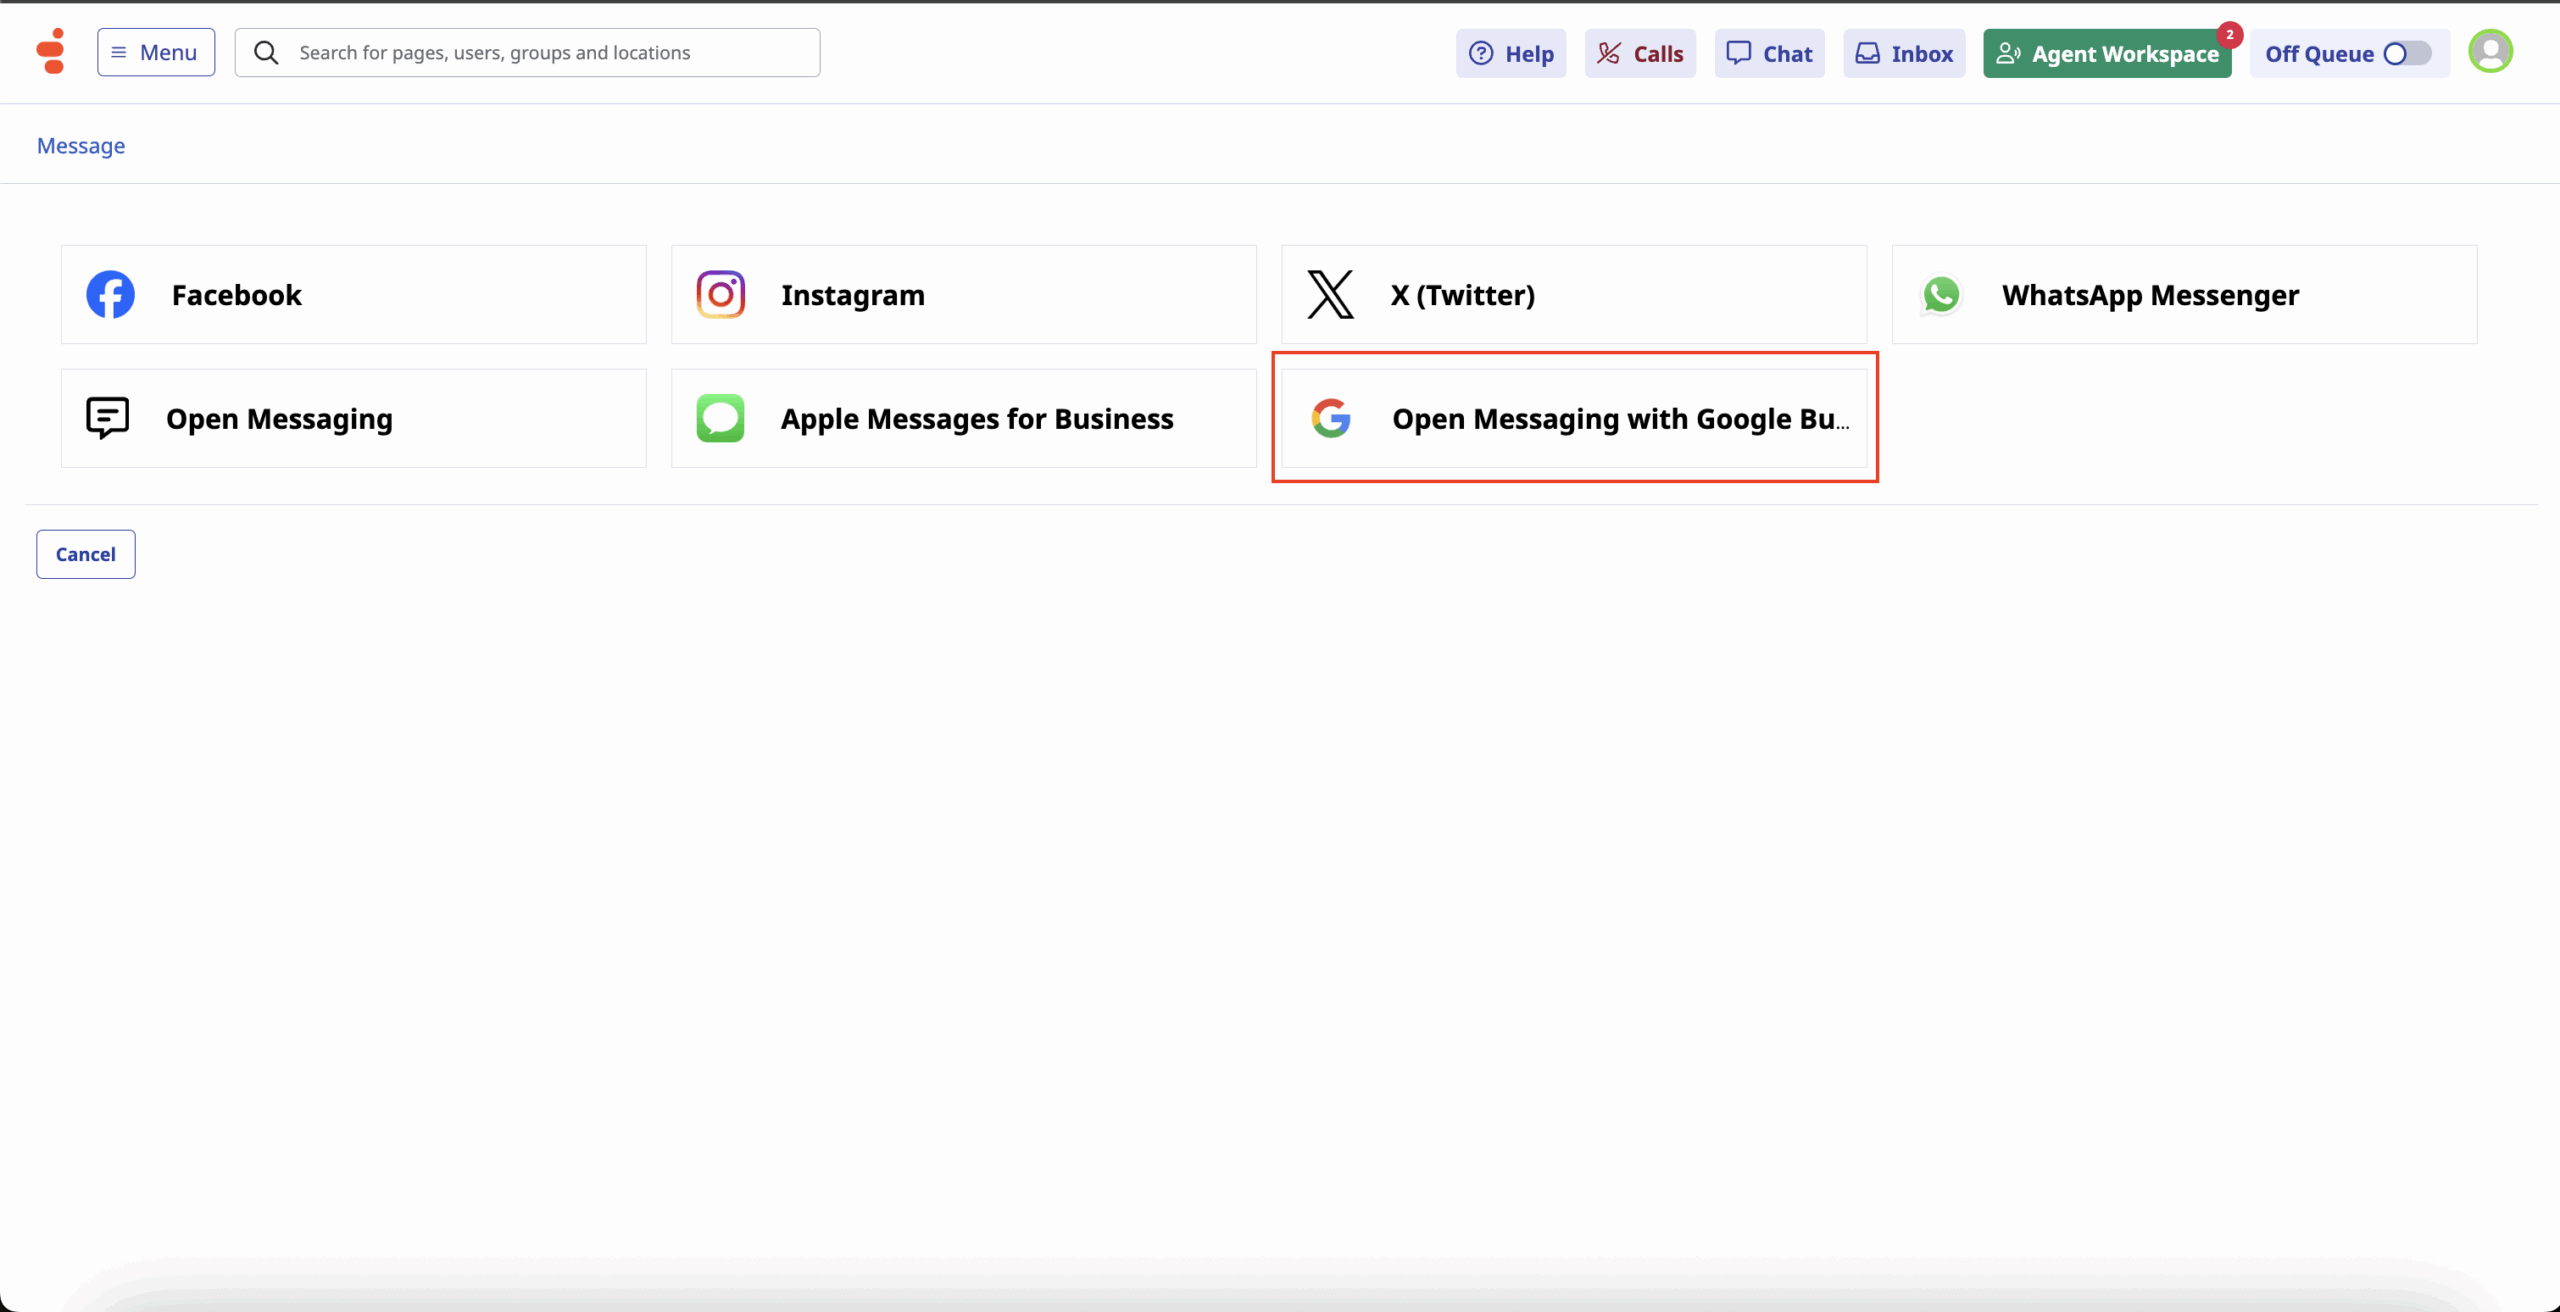
Task: Open the Help panel
Action: tap(1511, 54)
